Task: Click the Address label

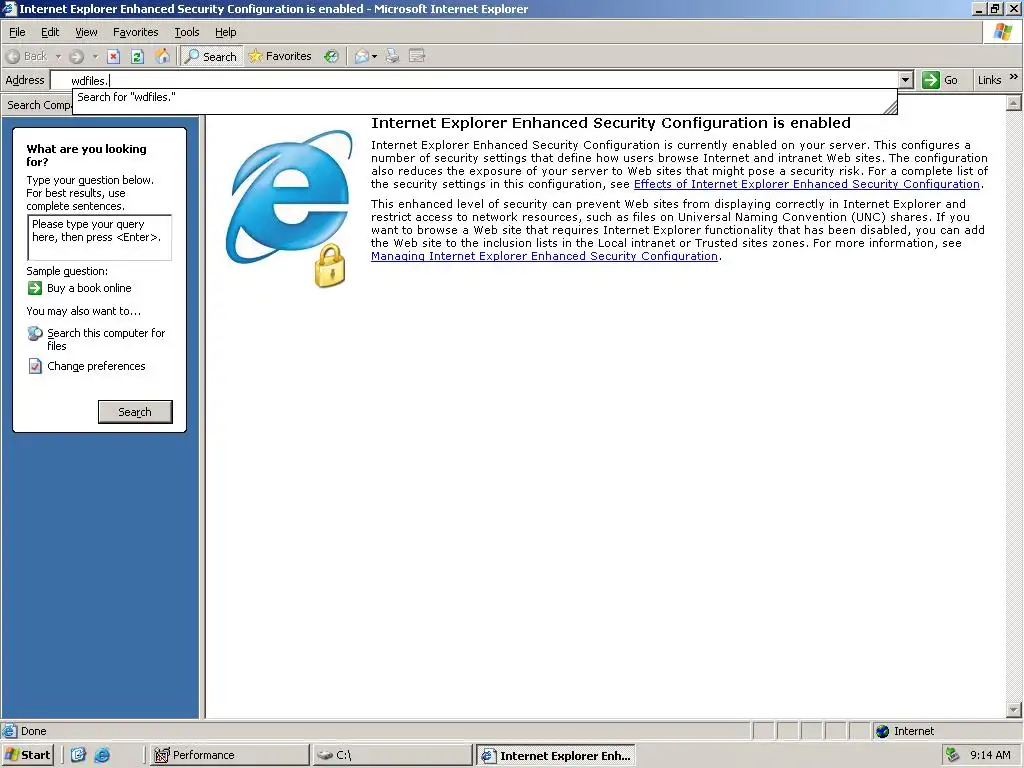Action: (25, 80)
